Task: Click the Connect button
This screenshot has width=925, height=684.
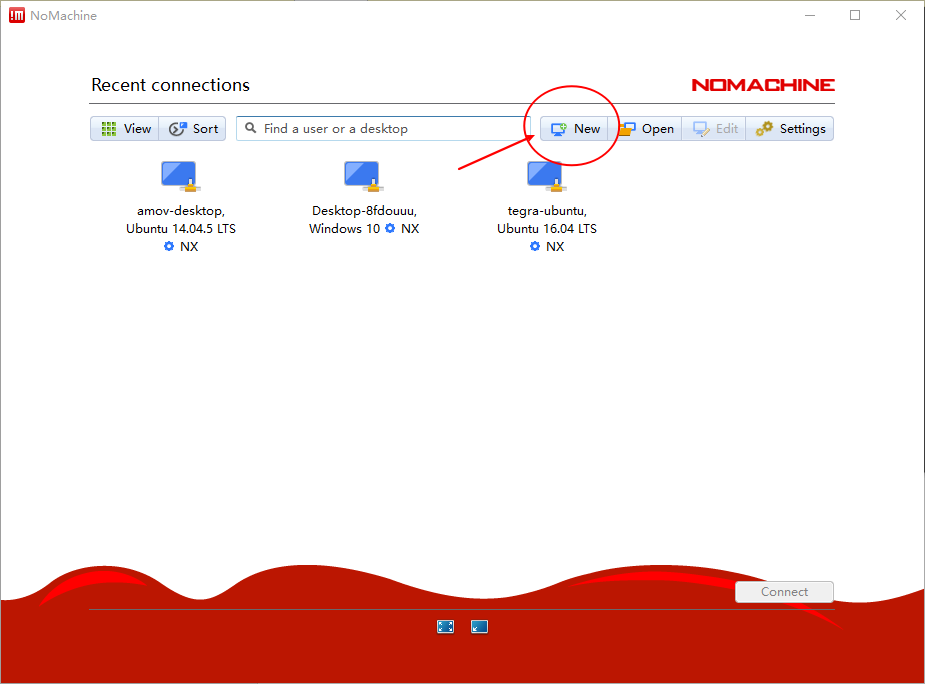Action: coord(784,592)
